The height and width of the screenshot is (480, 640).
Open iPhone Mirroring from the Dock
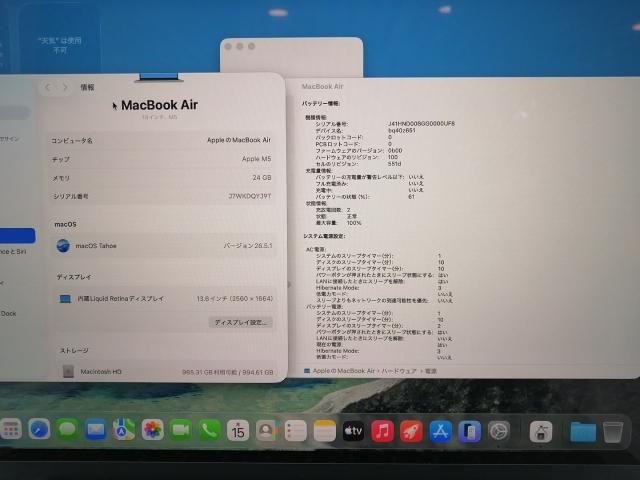coord(470,432)
